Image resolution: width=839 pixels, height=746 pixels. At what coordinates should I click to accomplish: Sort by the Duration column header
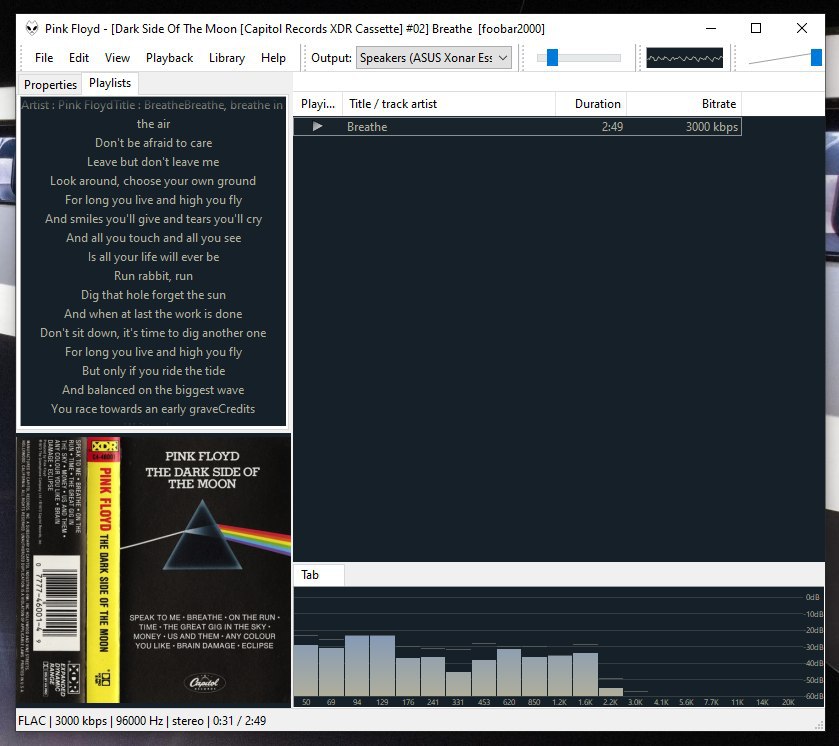591,104
